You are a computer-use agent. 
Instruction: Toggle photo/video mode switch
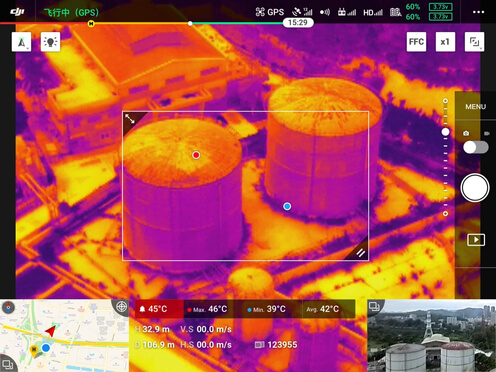click(476, 147)
